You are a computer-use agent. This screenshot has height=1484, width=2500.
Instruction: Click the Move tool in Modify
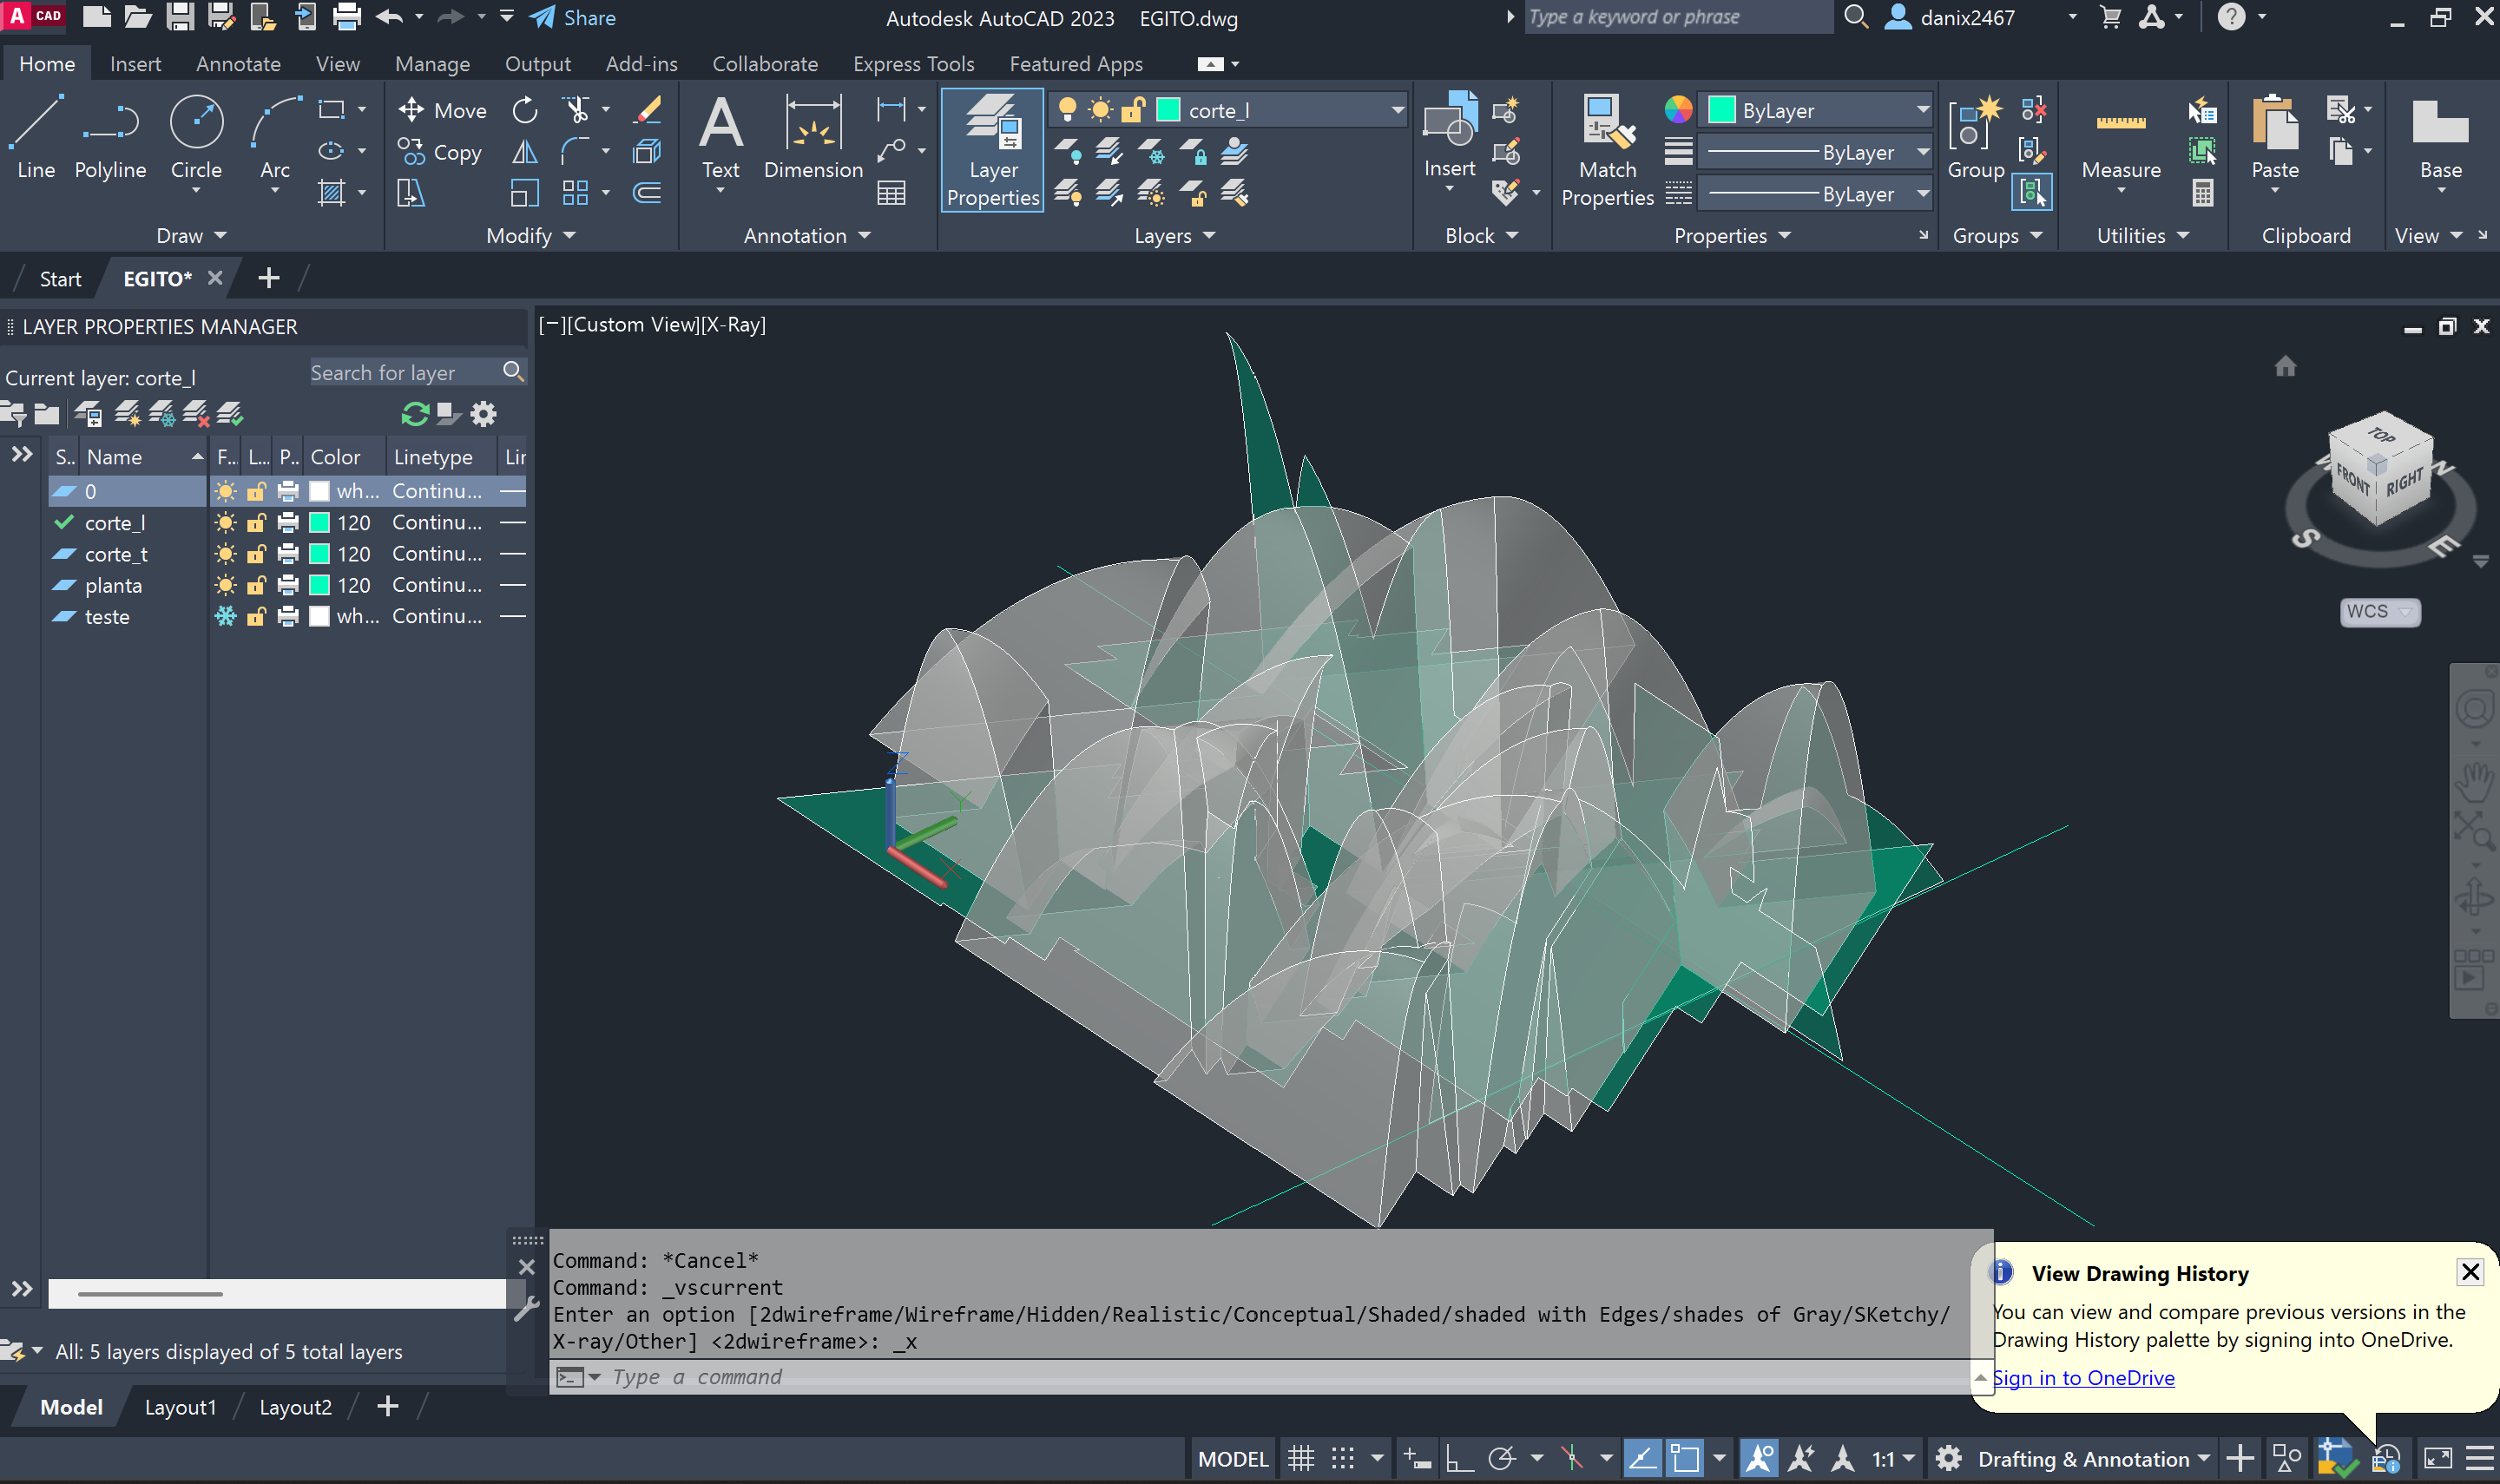pyautogui.click(x=442, y=110)
